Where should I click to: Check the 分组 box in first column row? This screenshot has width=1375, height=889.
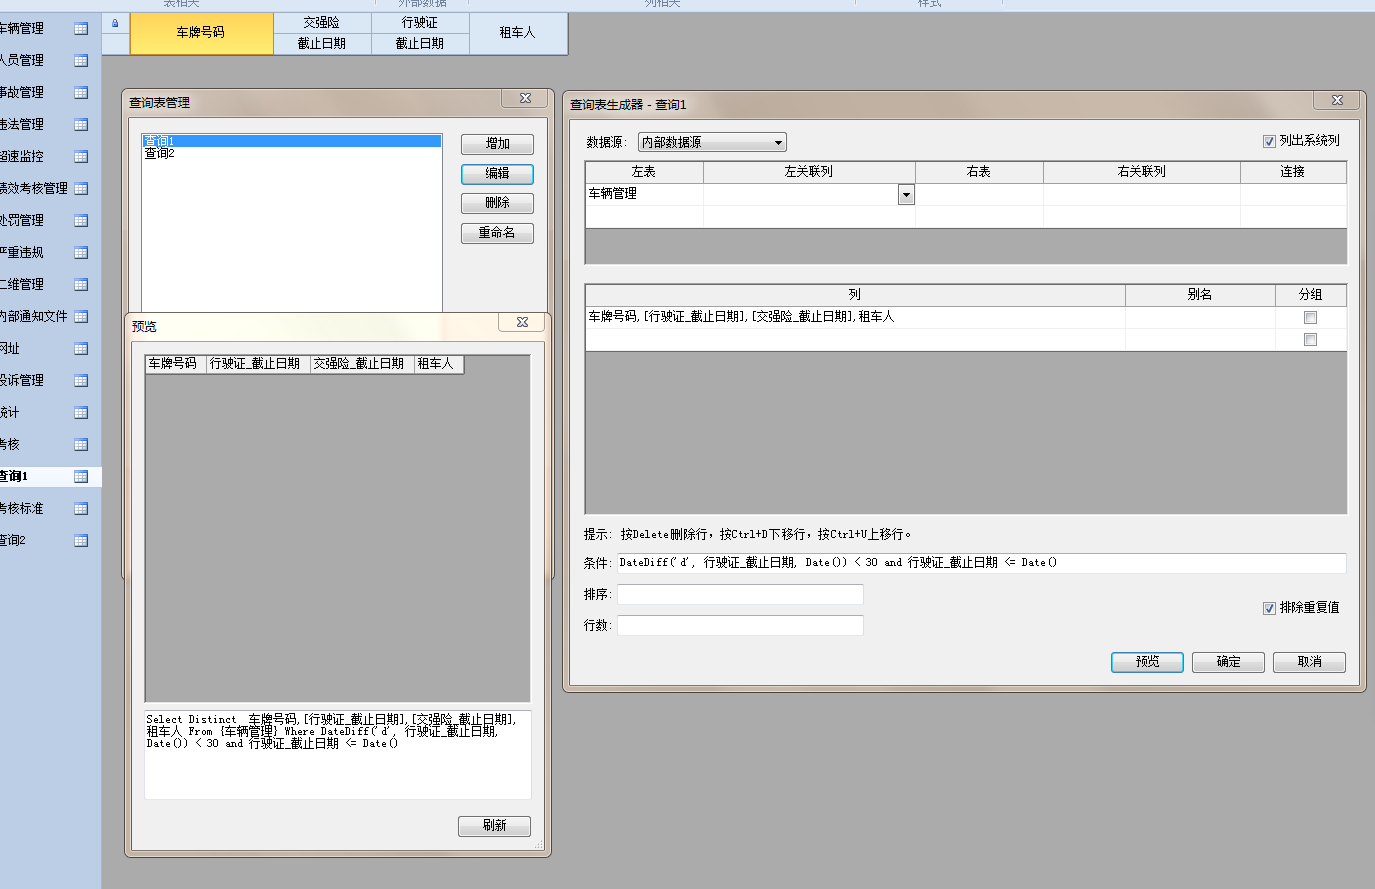(x=1310, y=318)
